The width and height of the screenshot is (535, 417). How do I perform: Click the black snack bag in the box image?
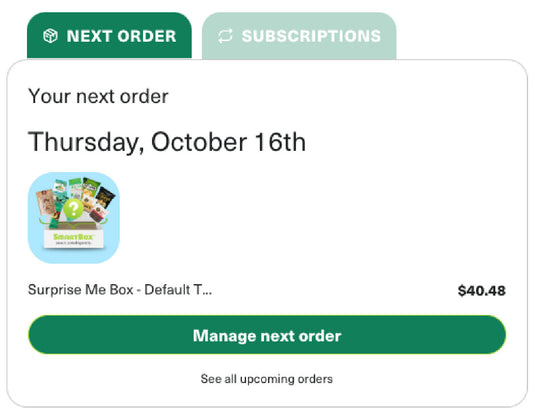point(105,197)
